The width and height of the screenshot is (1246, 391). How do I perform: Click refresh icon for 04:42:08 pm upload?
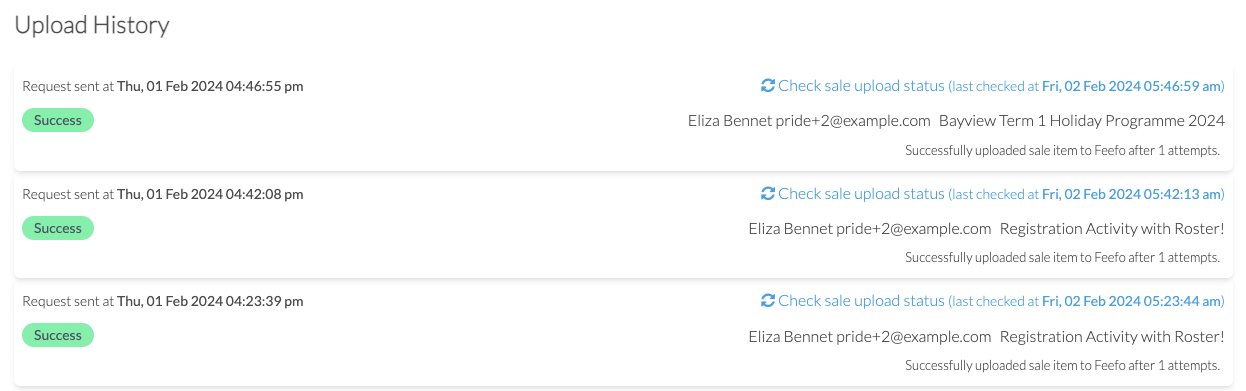(x=767, y=193)
